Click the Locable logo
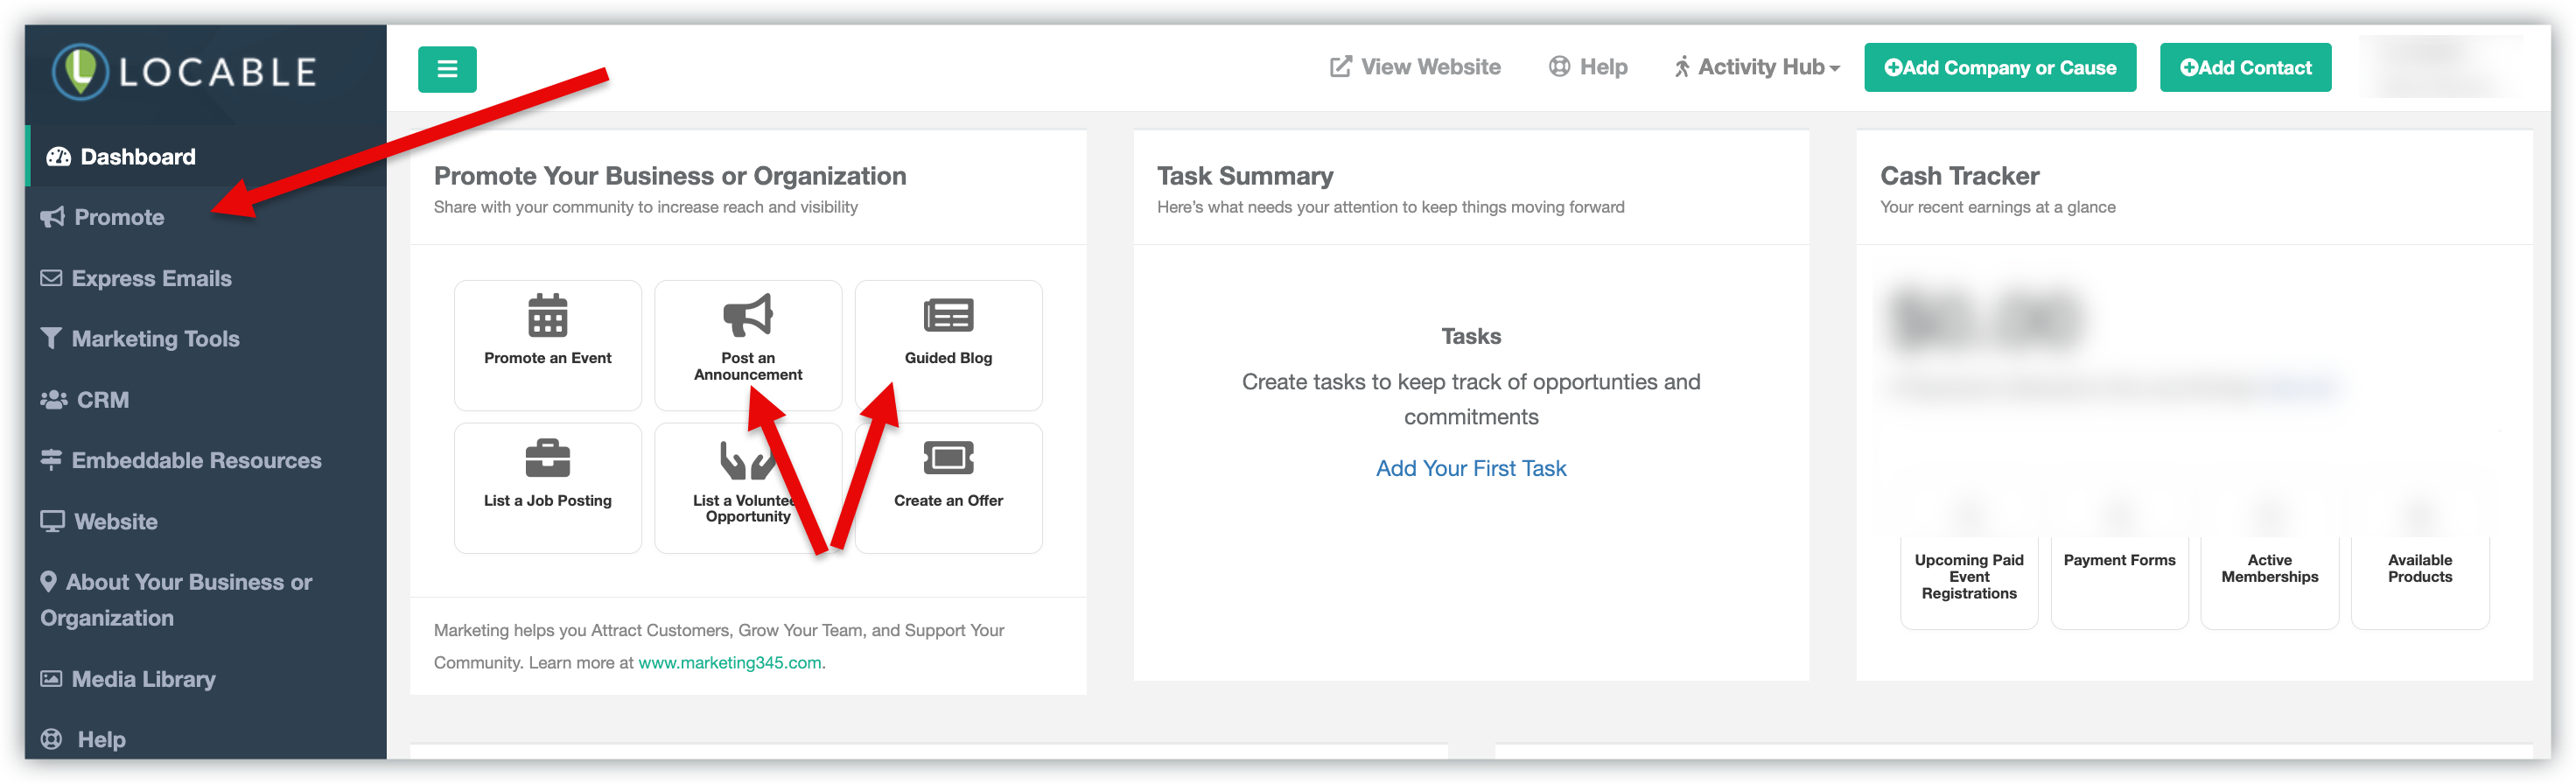Image resolution: width=2576 pixels, height=784 pixels. pos(185,72)
